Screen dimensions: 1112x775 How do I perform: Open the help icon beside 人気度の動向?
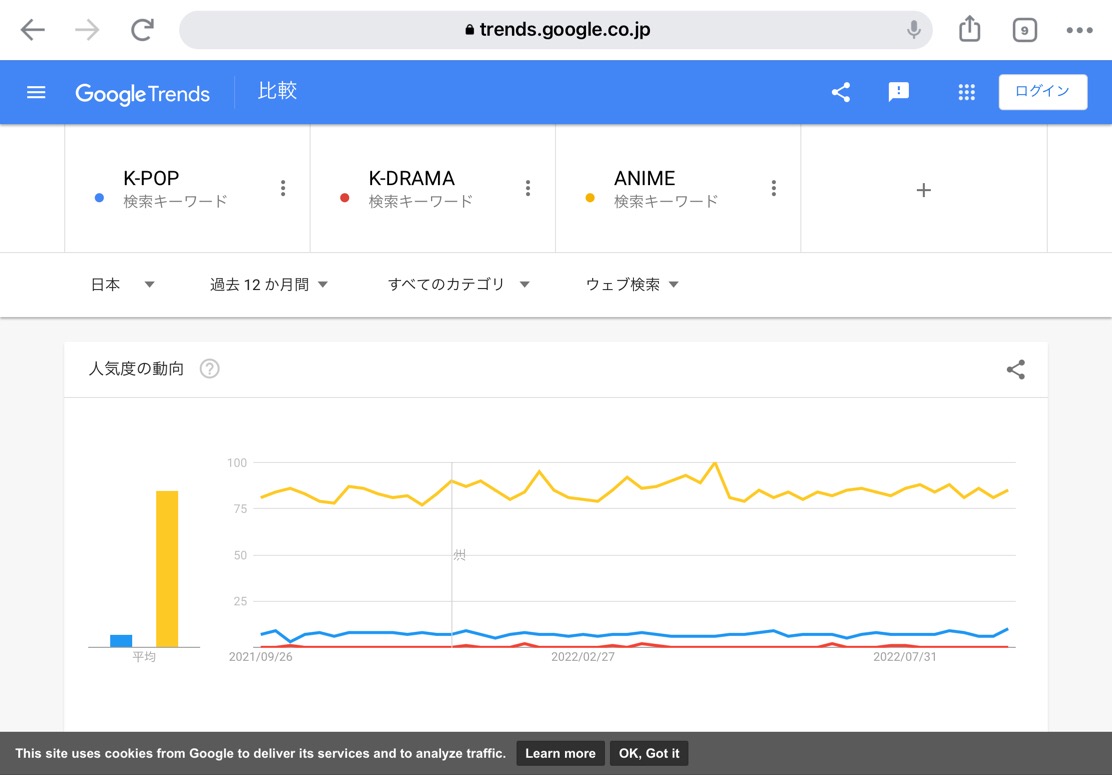[x=209, y=369]
